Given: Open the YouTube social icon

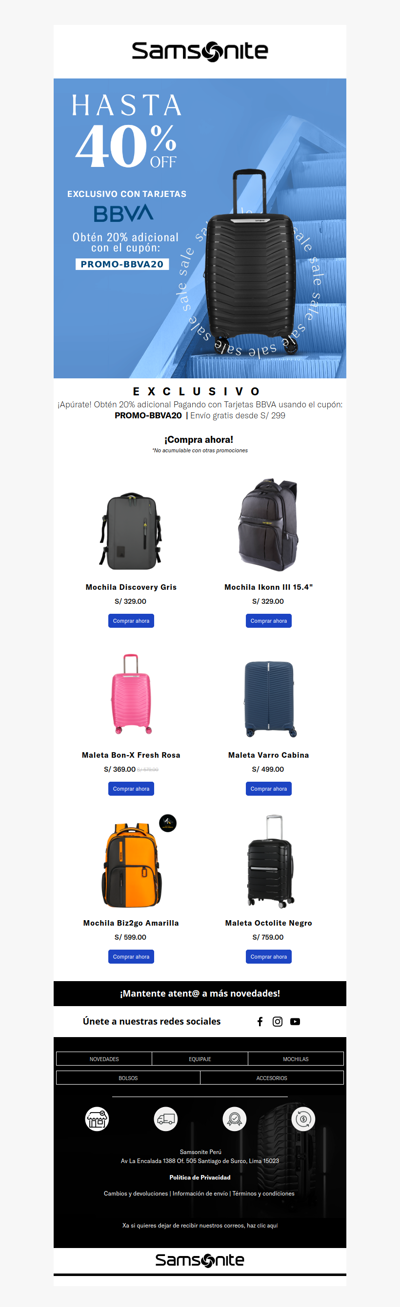Looking at the screenshot, I should [x=295, y=1021].
